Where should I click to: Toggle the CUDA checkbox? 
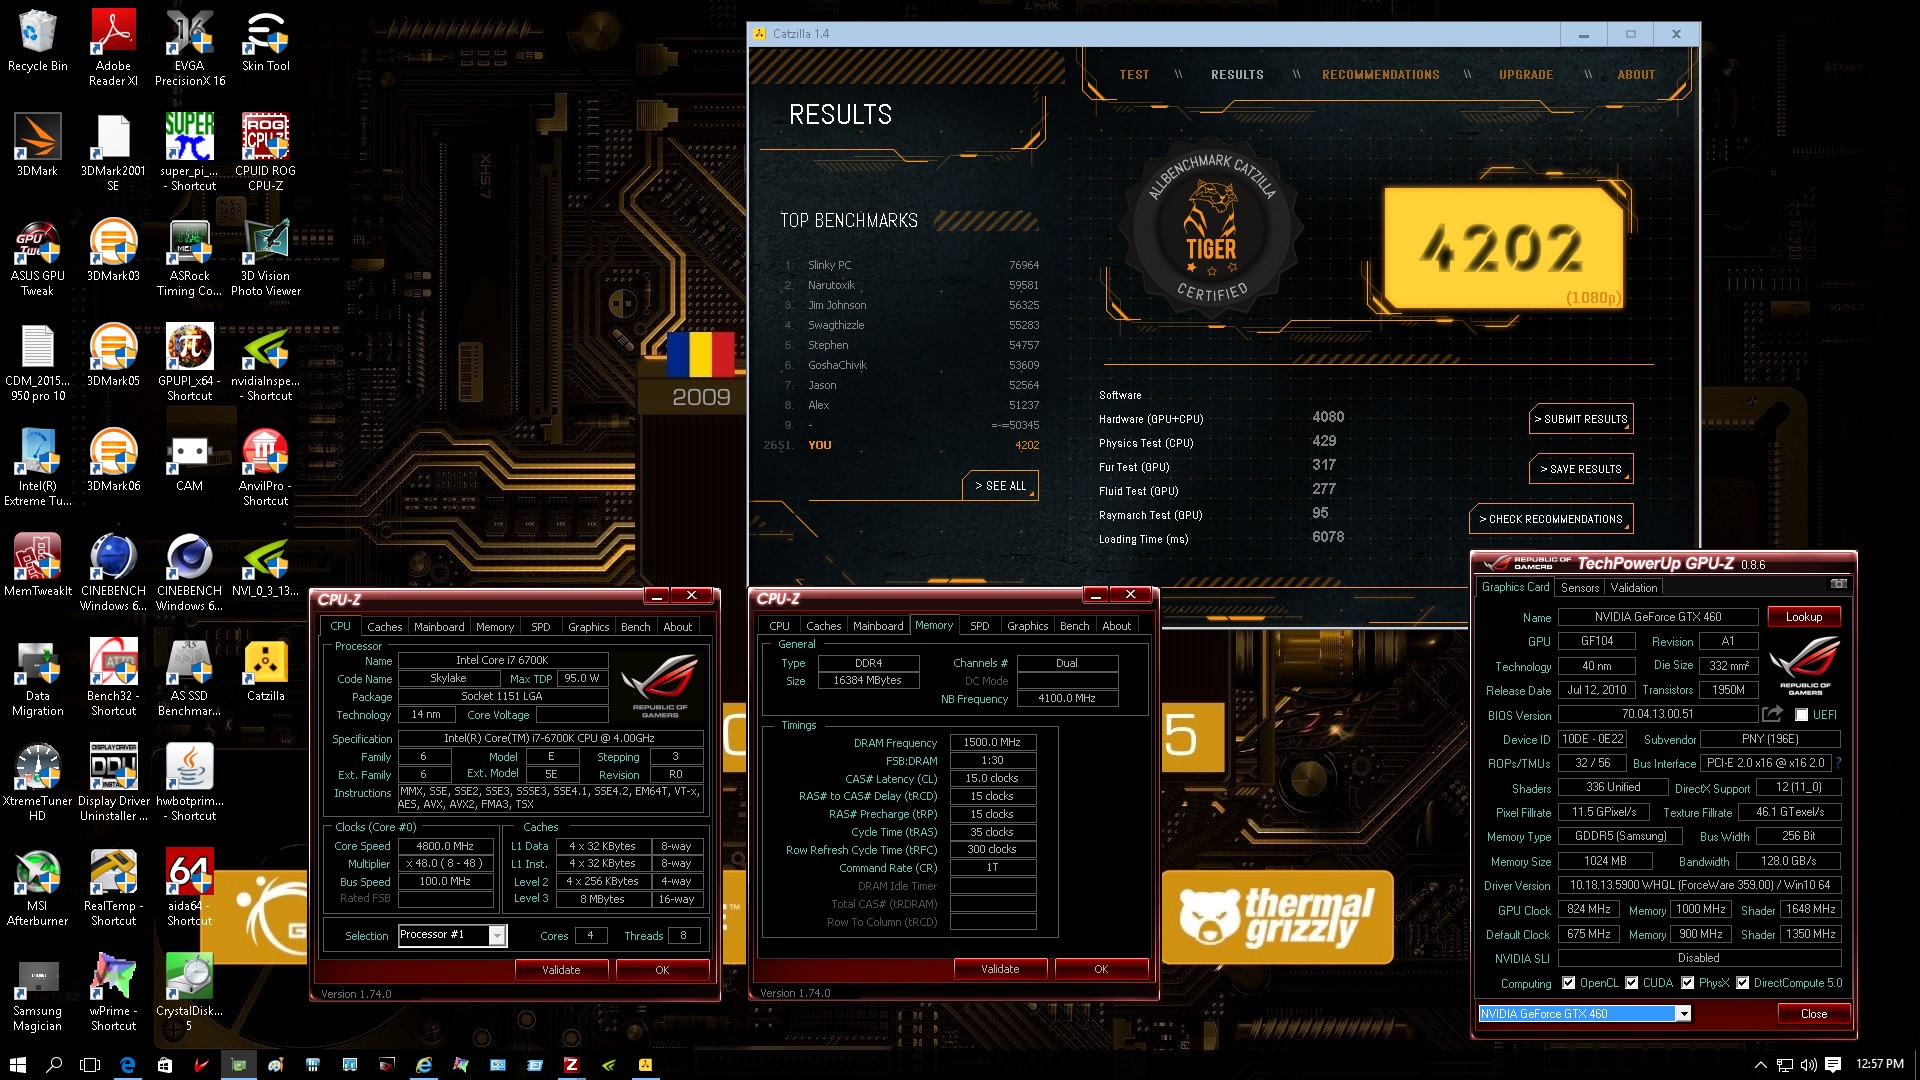point(1631,983)
